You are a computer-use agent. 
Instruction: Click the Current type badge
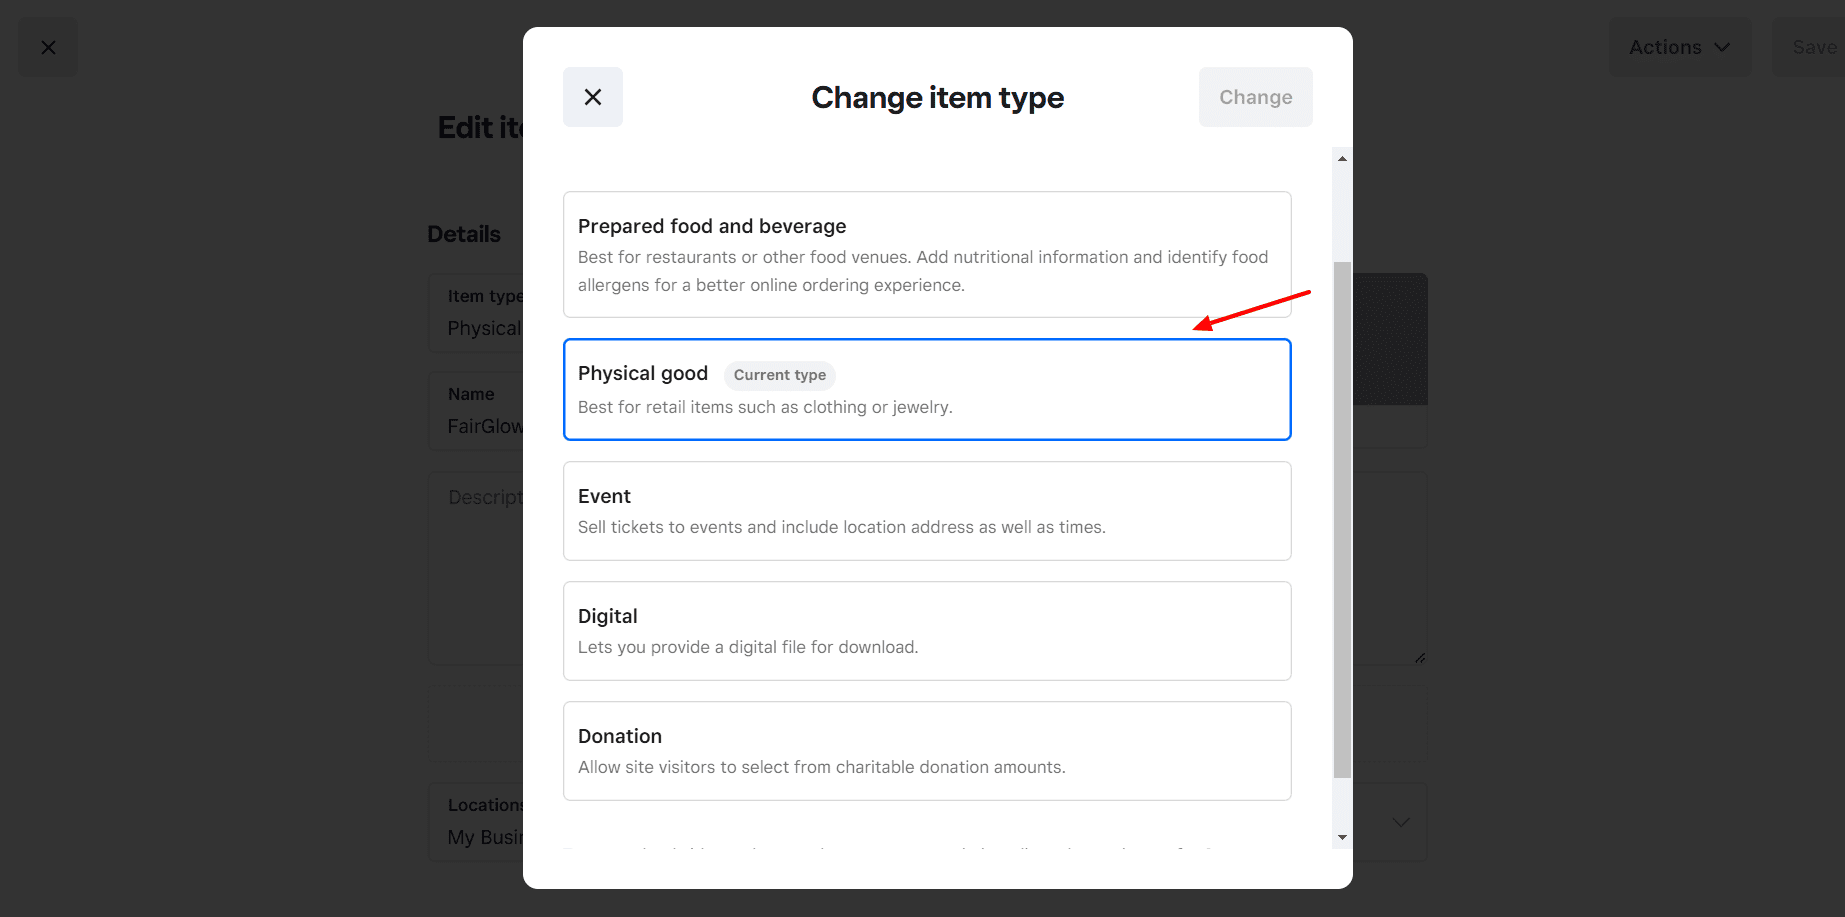(779, 375)
